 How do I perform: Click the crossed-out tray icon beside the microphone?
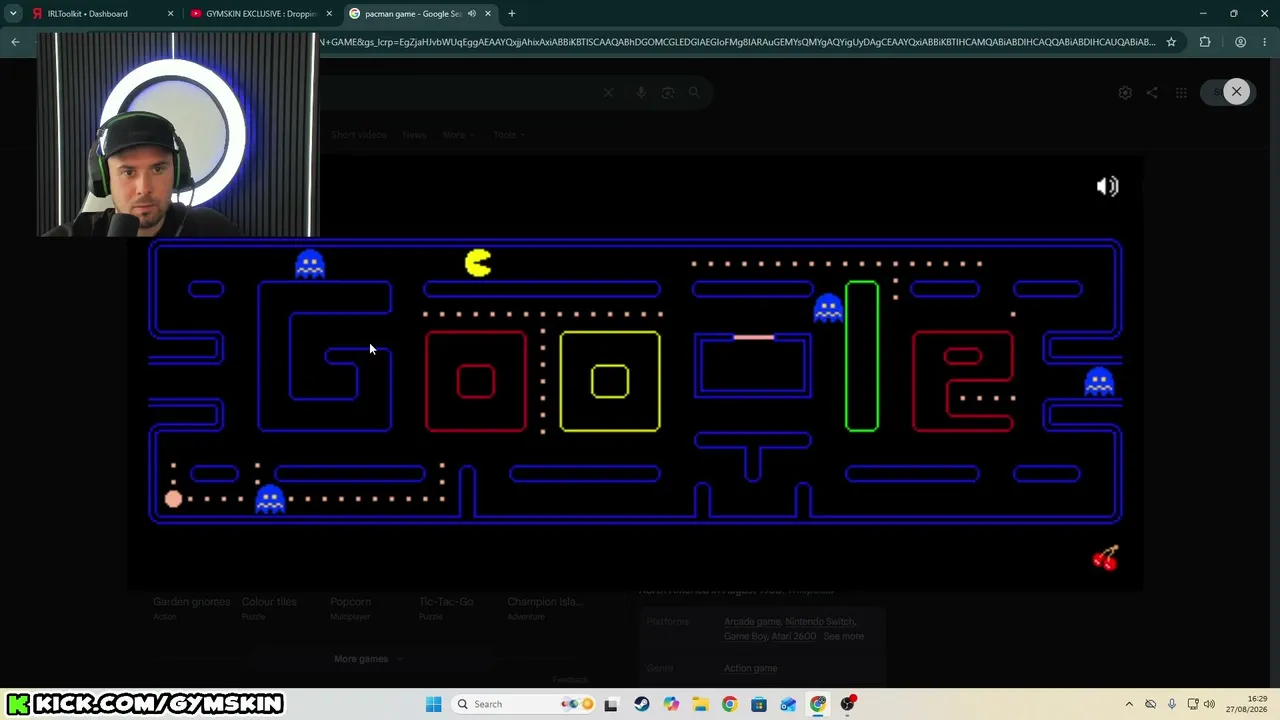[x=1150, y=704]
